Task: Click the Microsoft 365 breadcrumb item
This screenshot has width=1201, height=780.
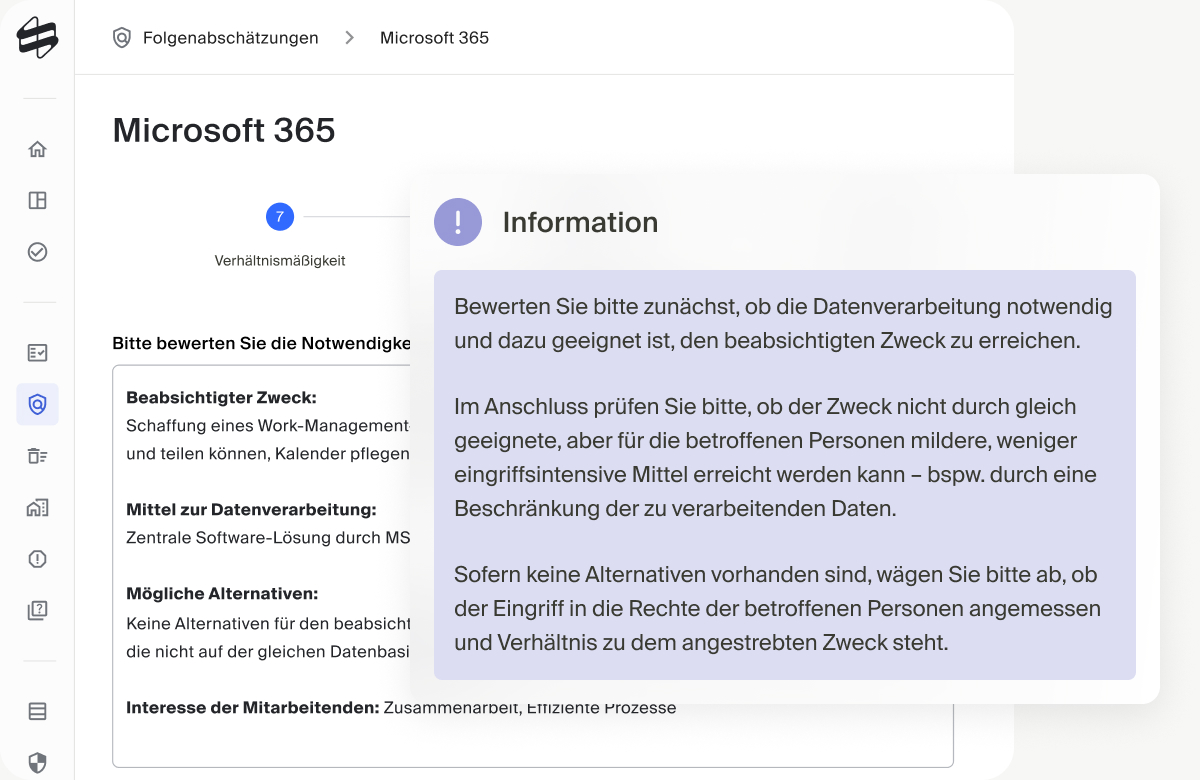Action: [x=434, y=38]
